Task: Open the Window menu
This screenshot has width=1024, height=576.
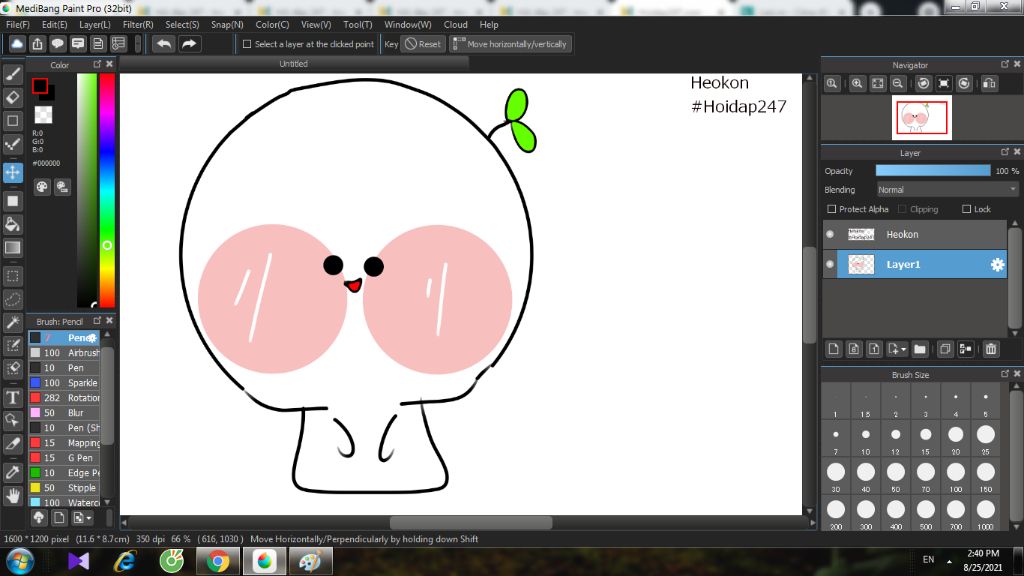Action: click(x=408, y=24)
